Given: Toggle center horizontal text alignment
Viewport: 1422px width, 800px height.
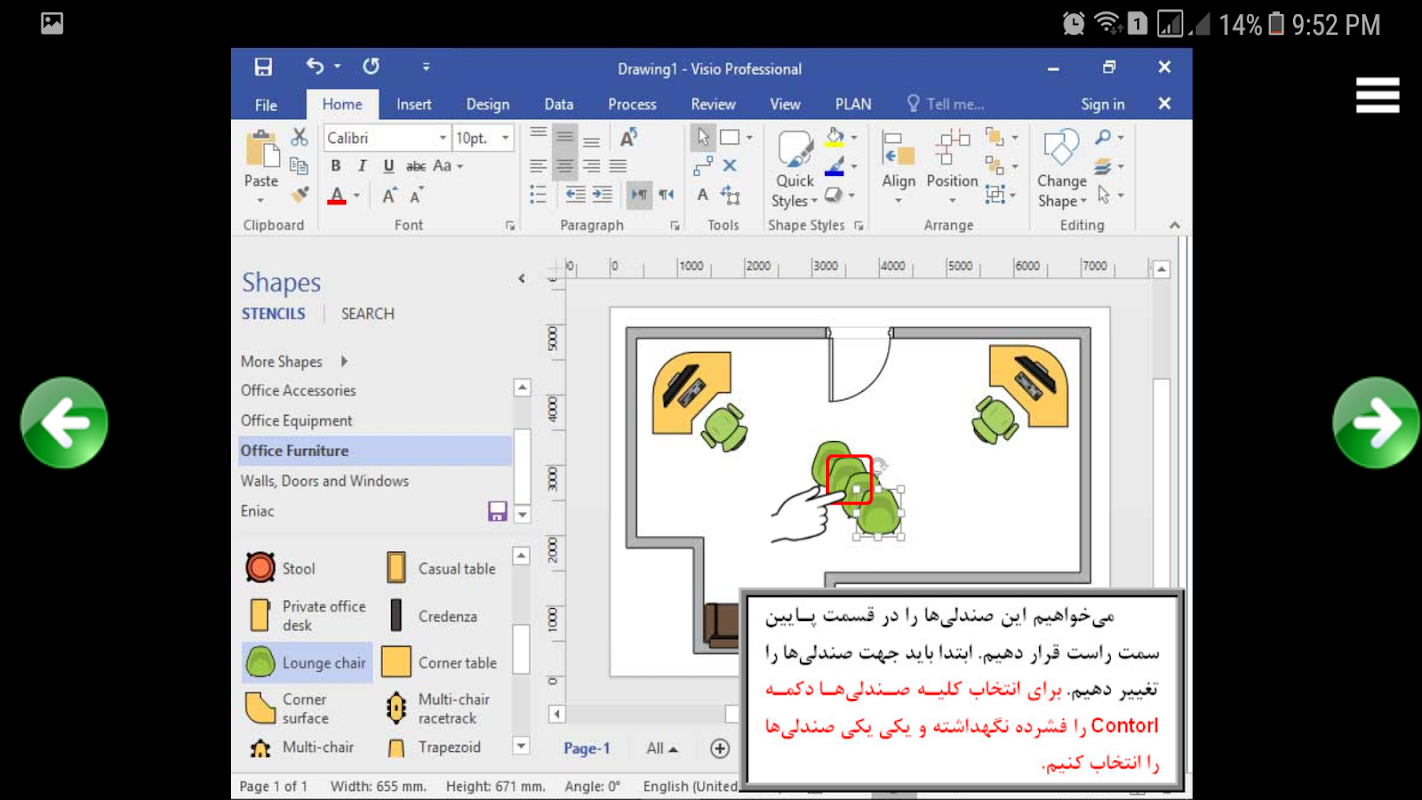Looking at the screenshot, I should click(565, 166).
